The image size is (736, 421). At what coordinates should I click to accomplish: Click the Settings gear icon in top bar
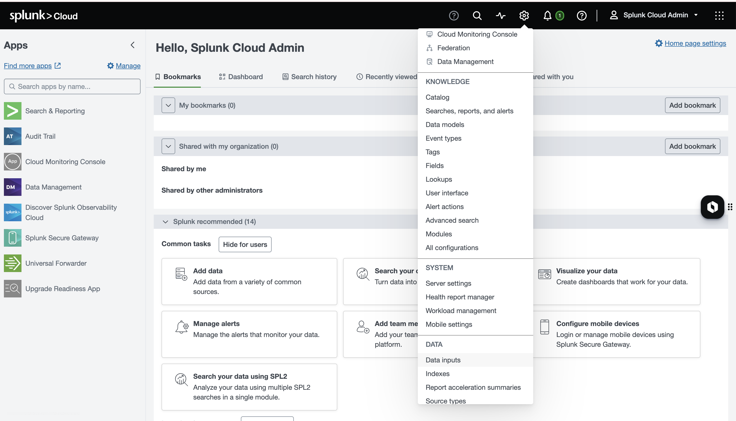[x=524, y=15]
